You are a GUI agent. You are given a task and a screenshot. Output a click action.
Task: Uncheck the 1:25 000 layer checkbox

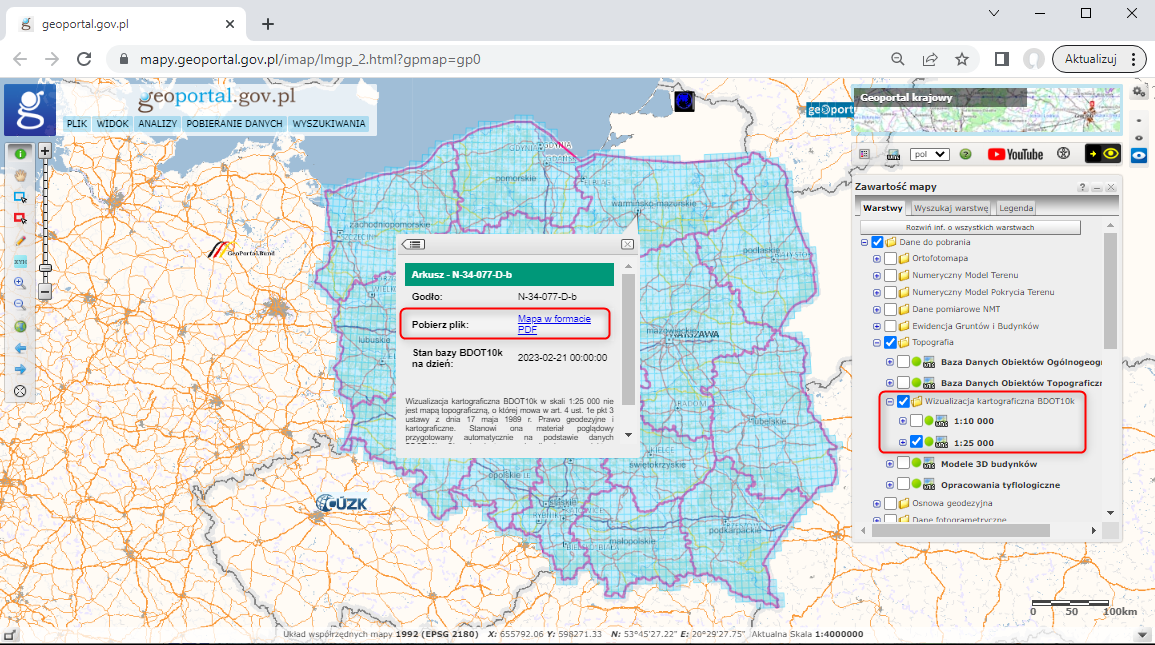[x=916, y=443]
